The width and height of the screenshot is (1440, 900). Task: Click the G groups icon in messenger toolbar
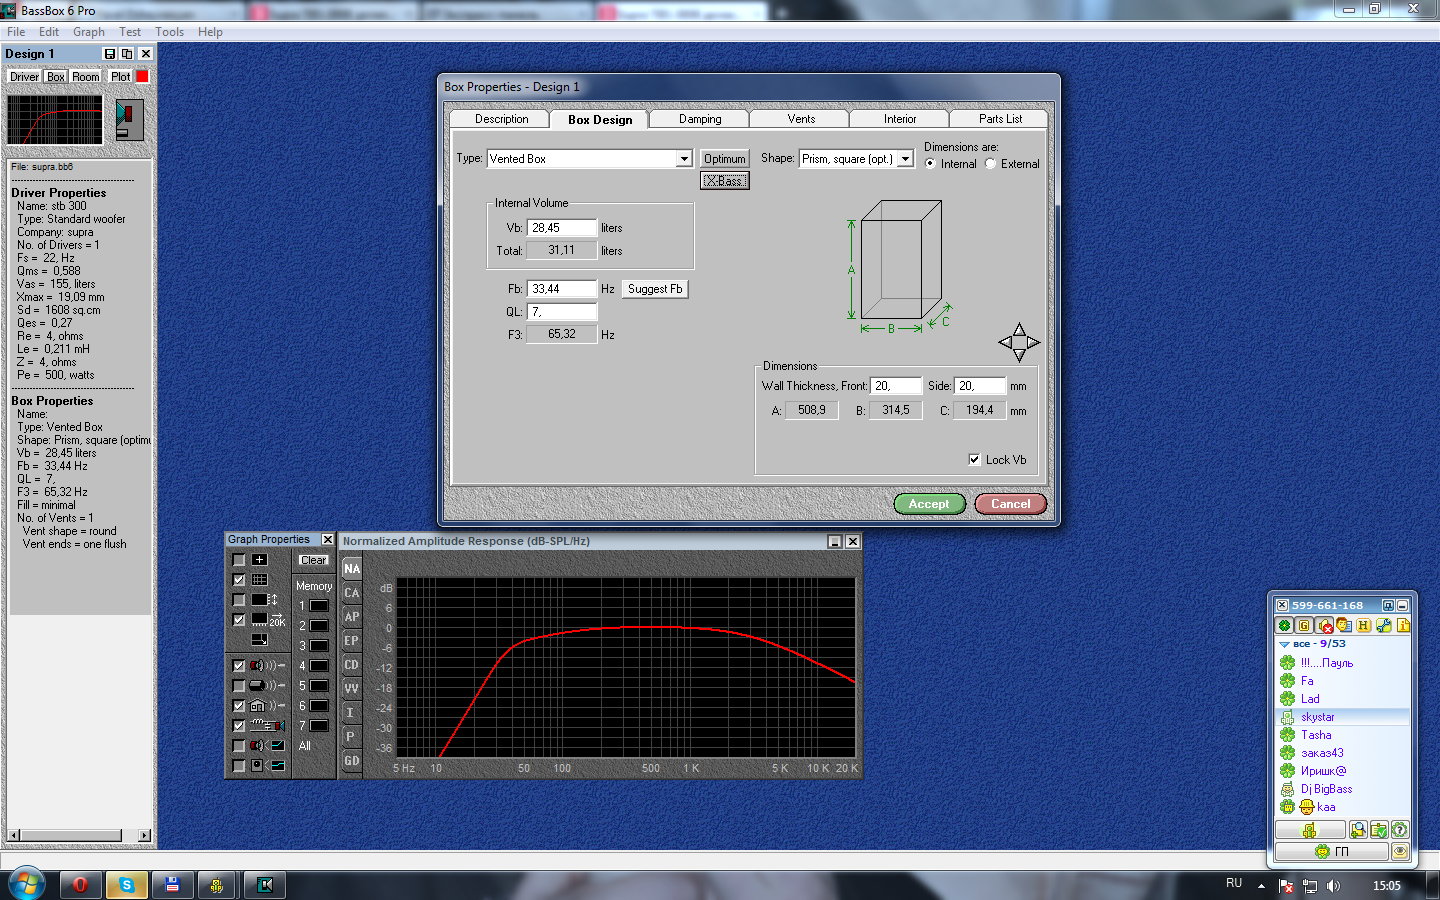[1304, 626]
